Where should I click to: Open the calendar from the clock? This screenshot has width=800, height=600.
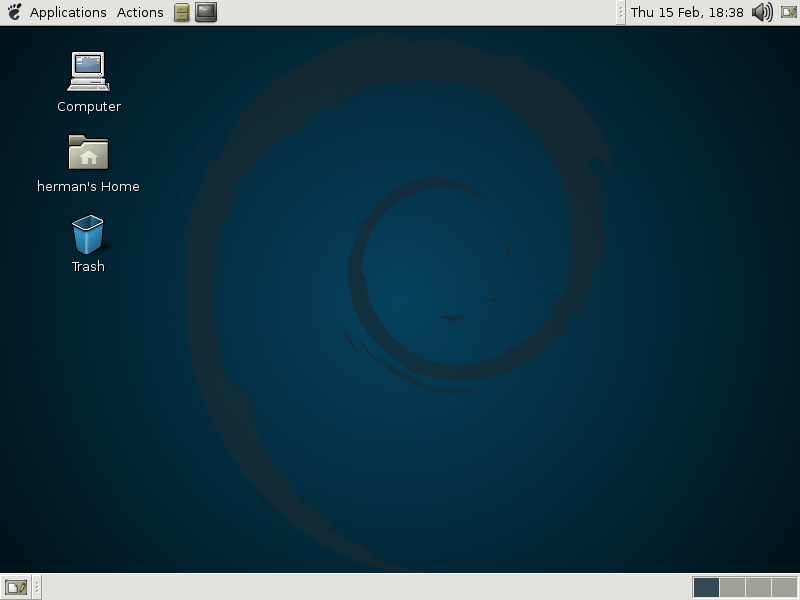(x=686, y=13)
